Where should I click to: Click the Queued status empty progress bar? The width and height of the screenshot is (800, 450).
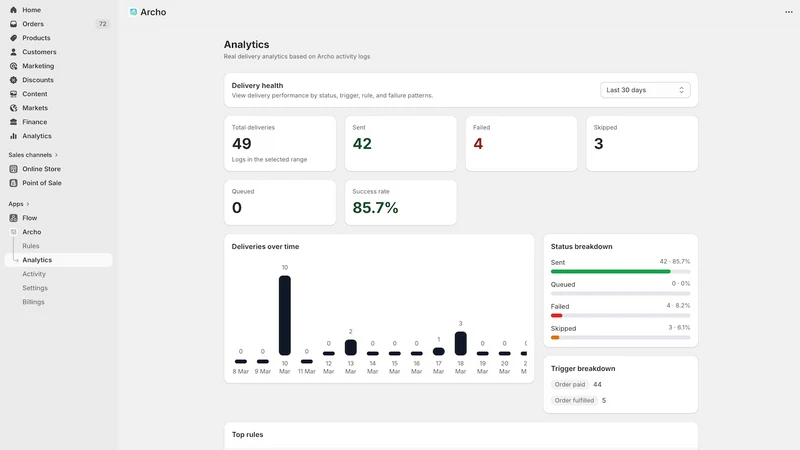(620, 293)
